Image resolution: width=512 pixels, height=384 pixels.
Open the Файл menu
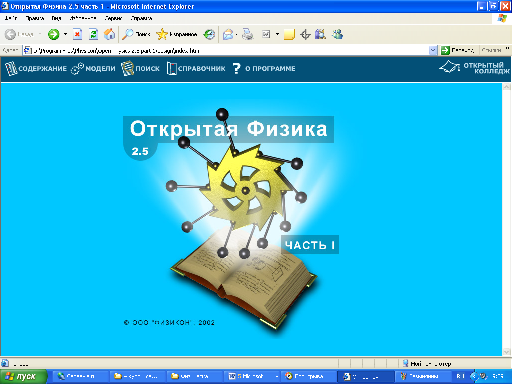pyautogui.click(x=11, y=18)
